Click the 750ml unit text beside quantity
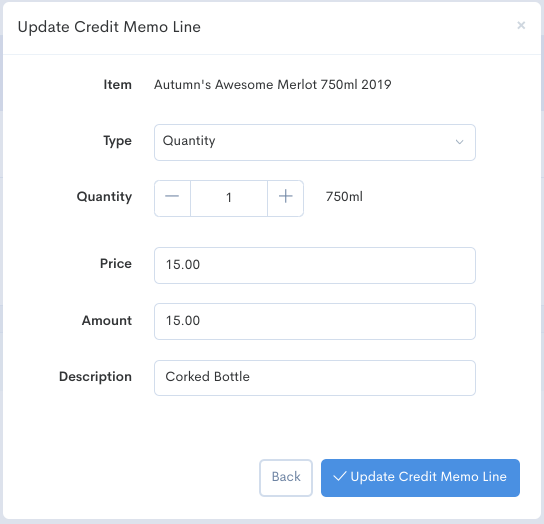Screen dimensions: 544x524 click(x=344, y=197)
